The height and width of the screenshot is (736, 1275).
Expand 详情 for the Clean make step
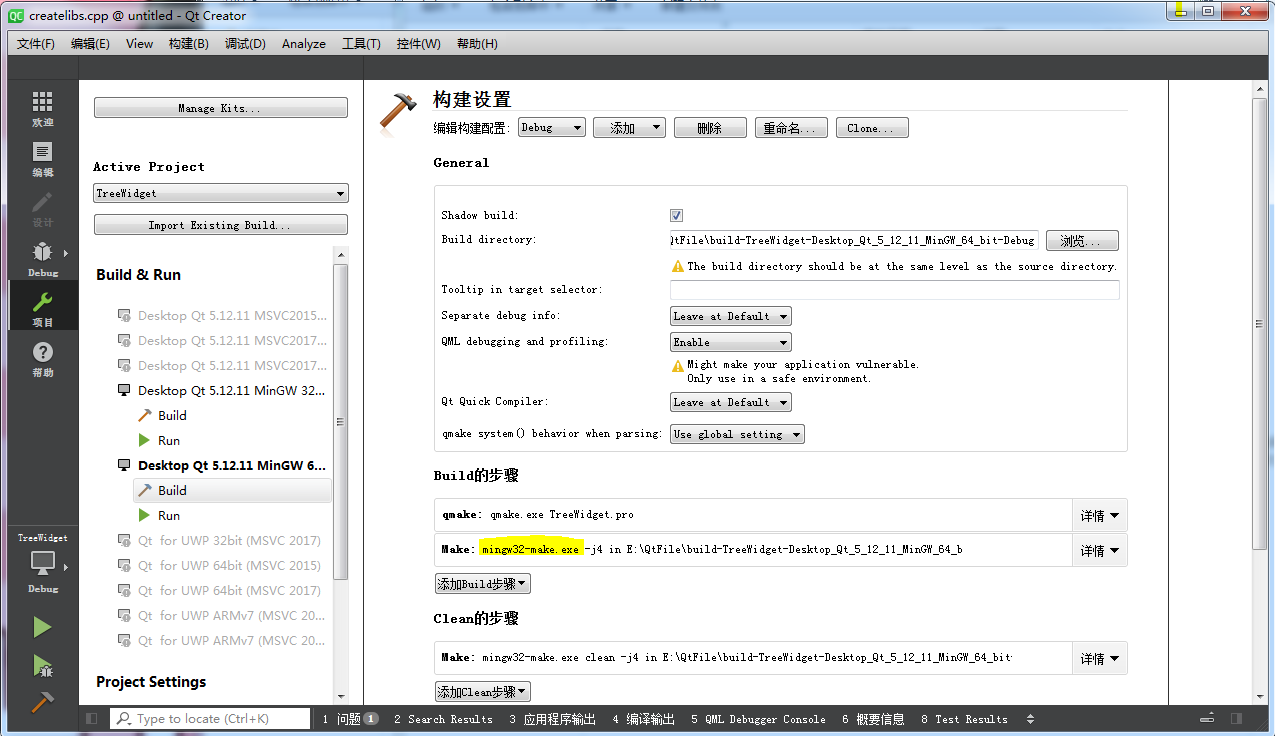tap(1099, 658)
